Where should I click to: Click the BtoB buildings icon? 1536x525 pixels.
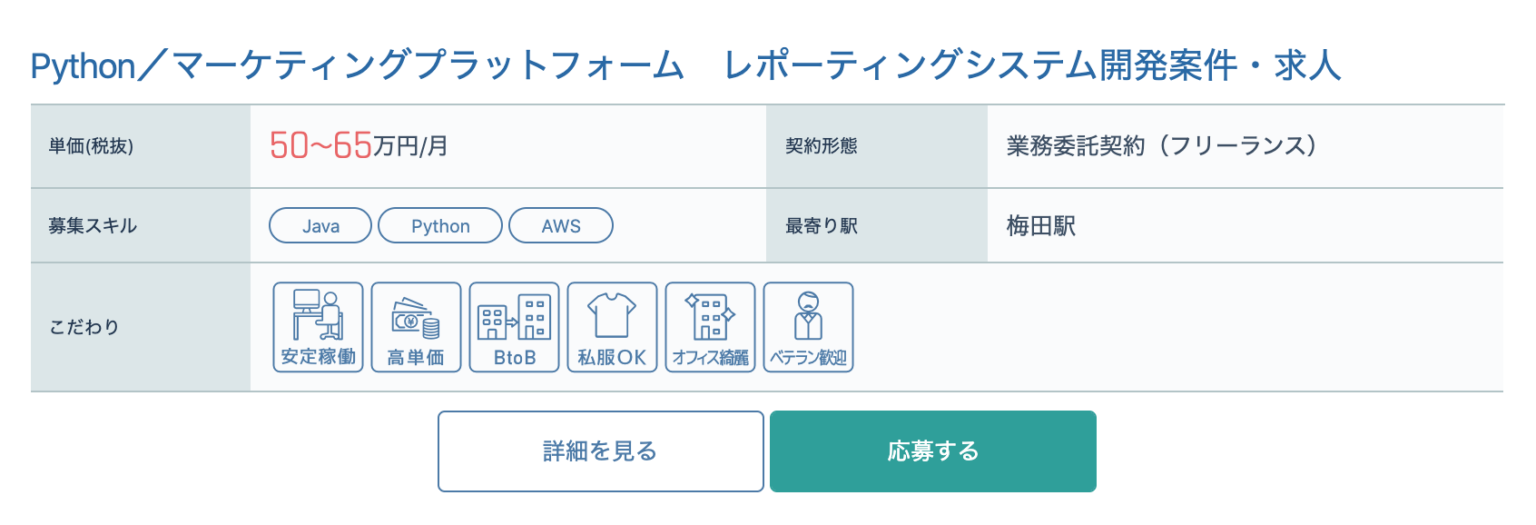click(x=514, y=327)
